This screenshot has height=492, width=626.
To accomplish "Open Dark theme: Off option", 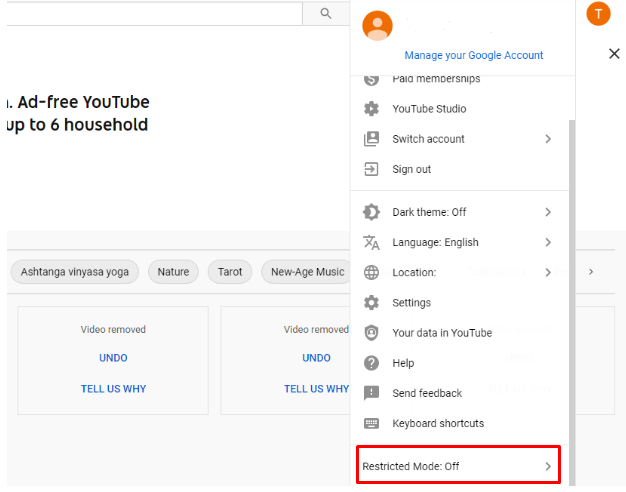I will (x=460, y=212).
